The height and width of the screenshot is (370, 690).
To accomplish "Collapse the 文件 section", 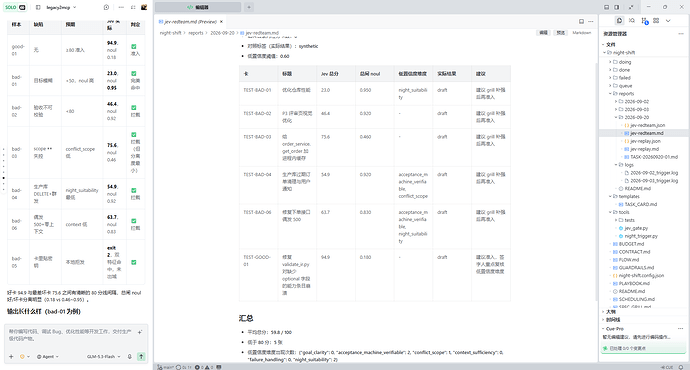I will pyautogui.click(x=642, y=44).
